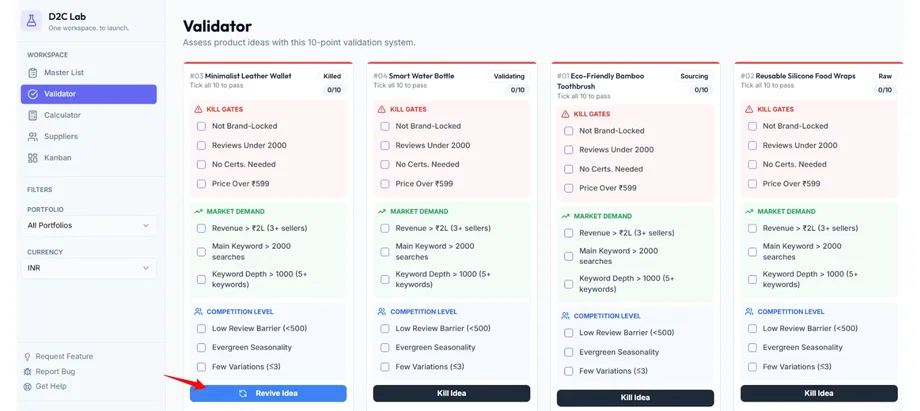Click the D2C Lab flask logo icon
This screenshot has height=411, width=920.
[x=33, y=20]
